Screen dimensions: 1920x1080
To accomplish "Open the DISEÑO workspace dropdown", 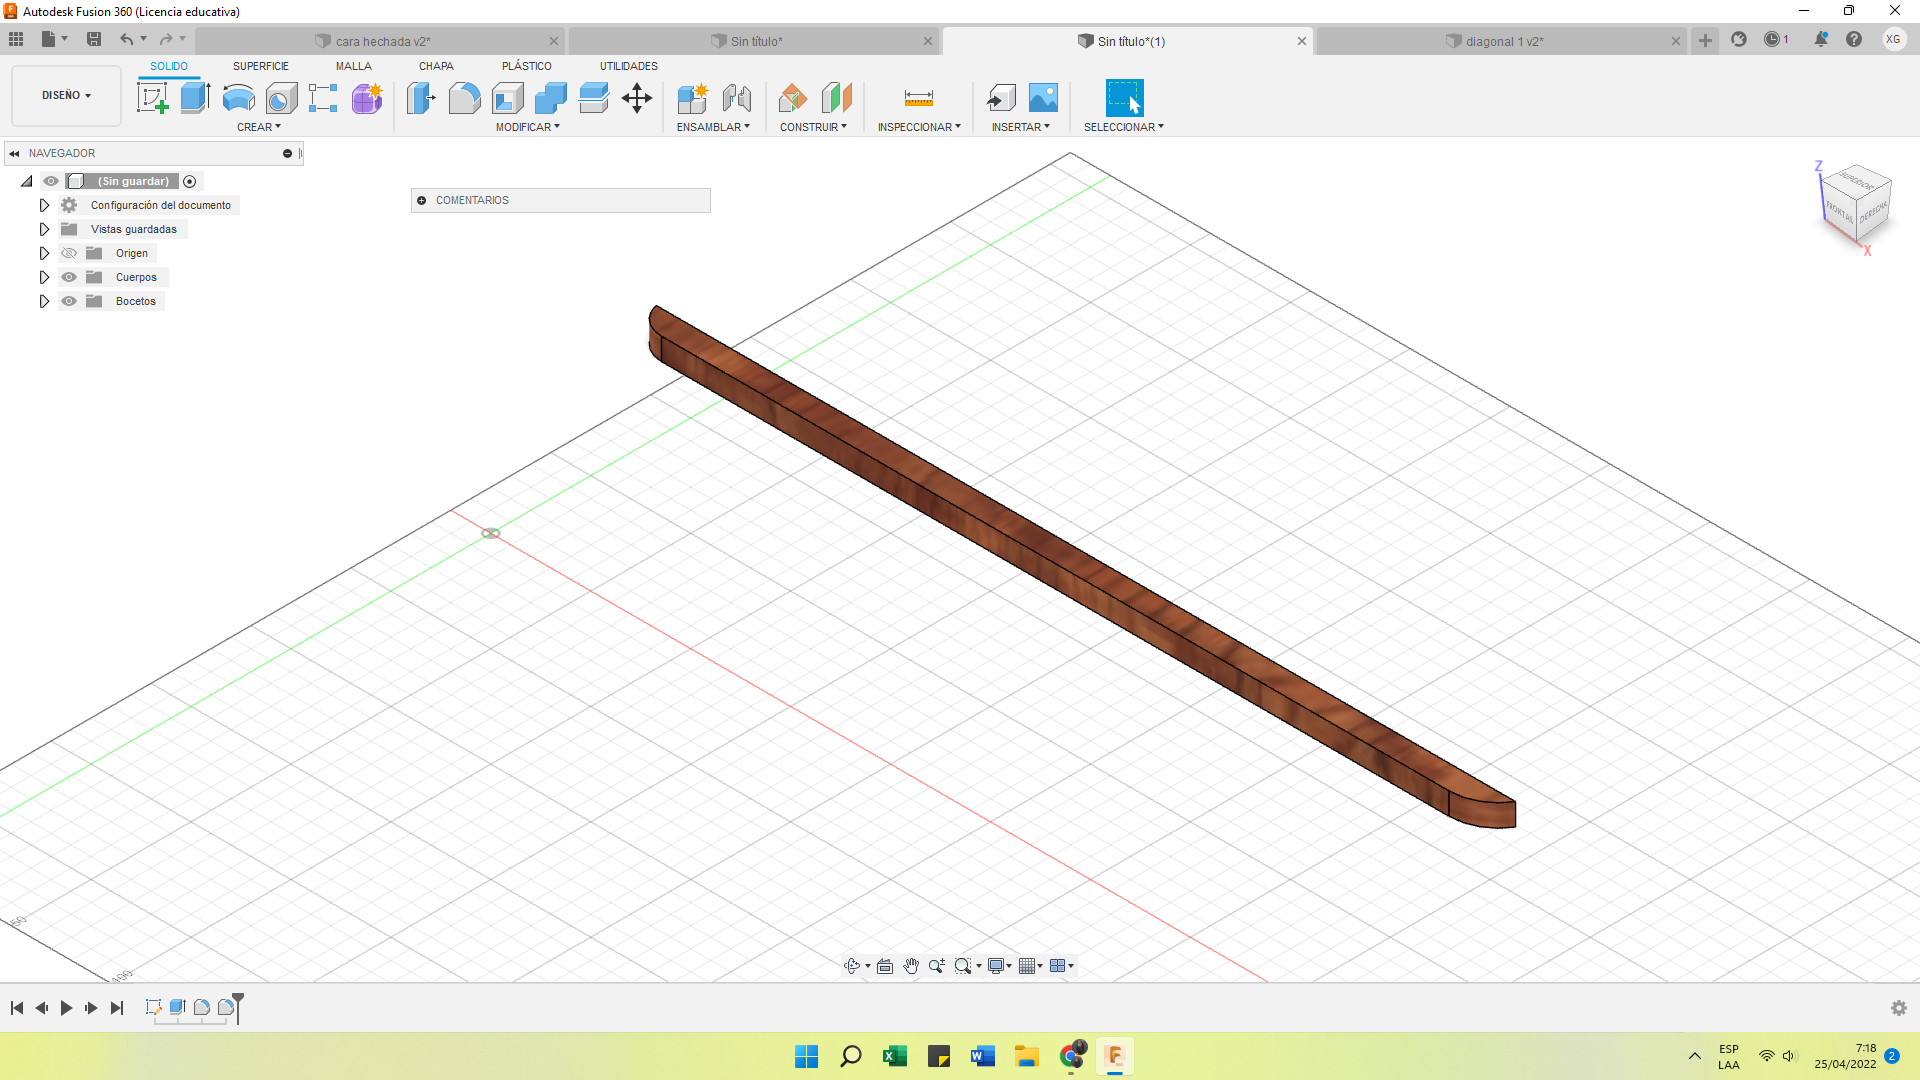I will coord(66,96).
